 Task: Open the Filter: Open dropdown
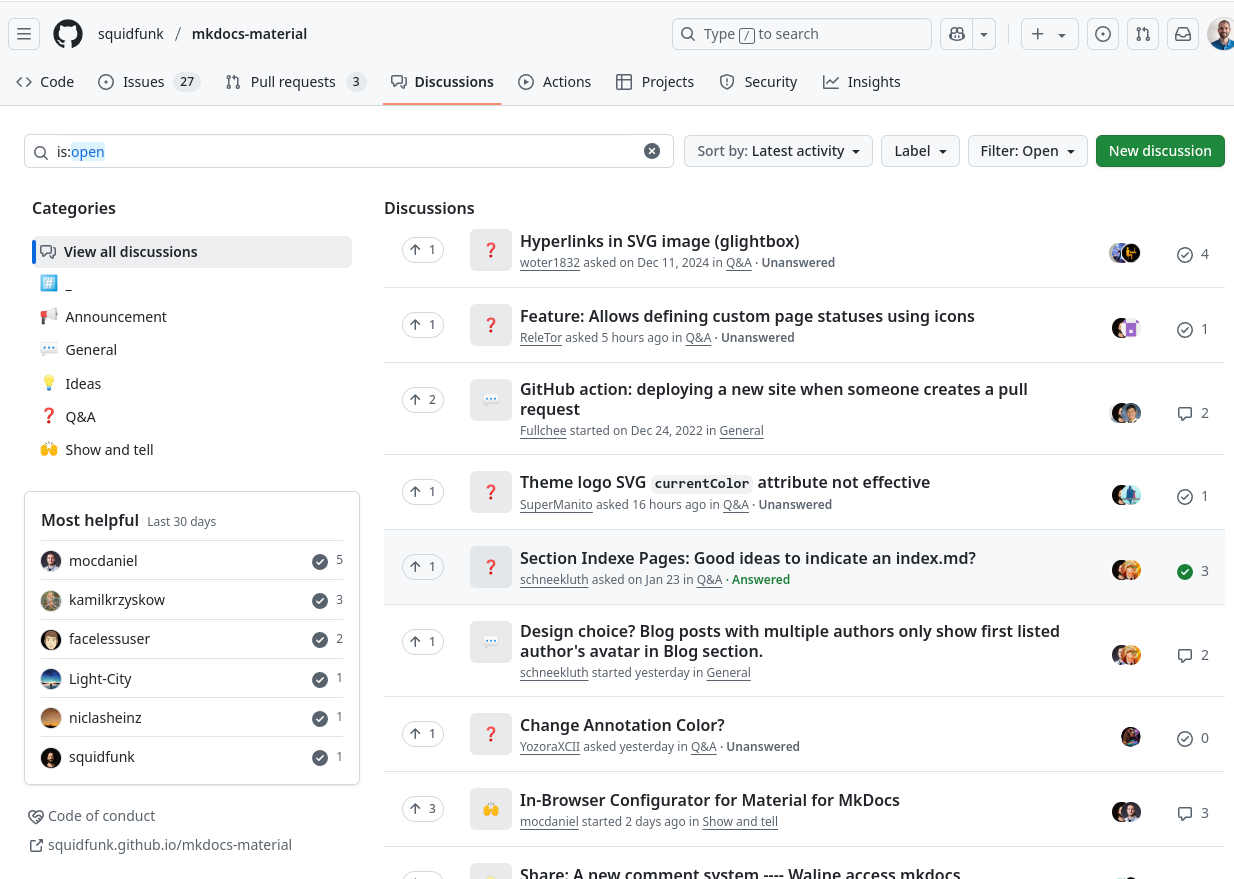tap(1027, 151)
